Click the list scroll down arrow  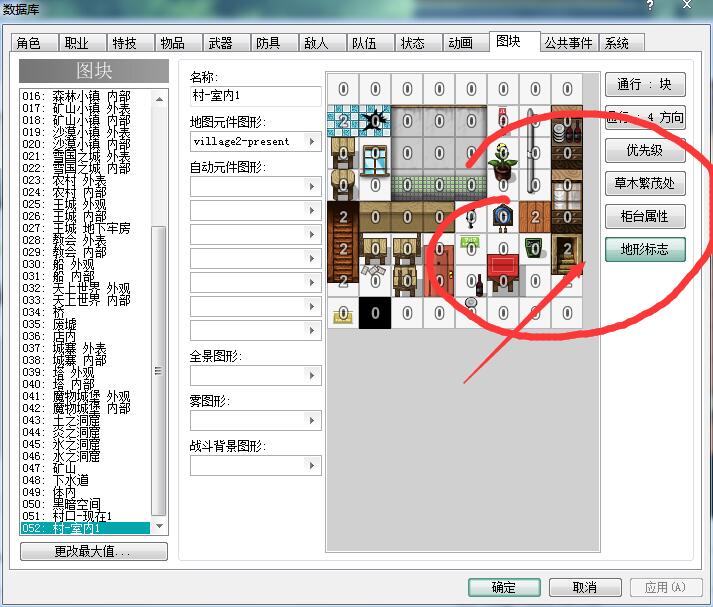[159, 526]
